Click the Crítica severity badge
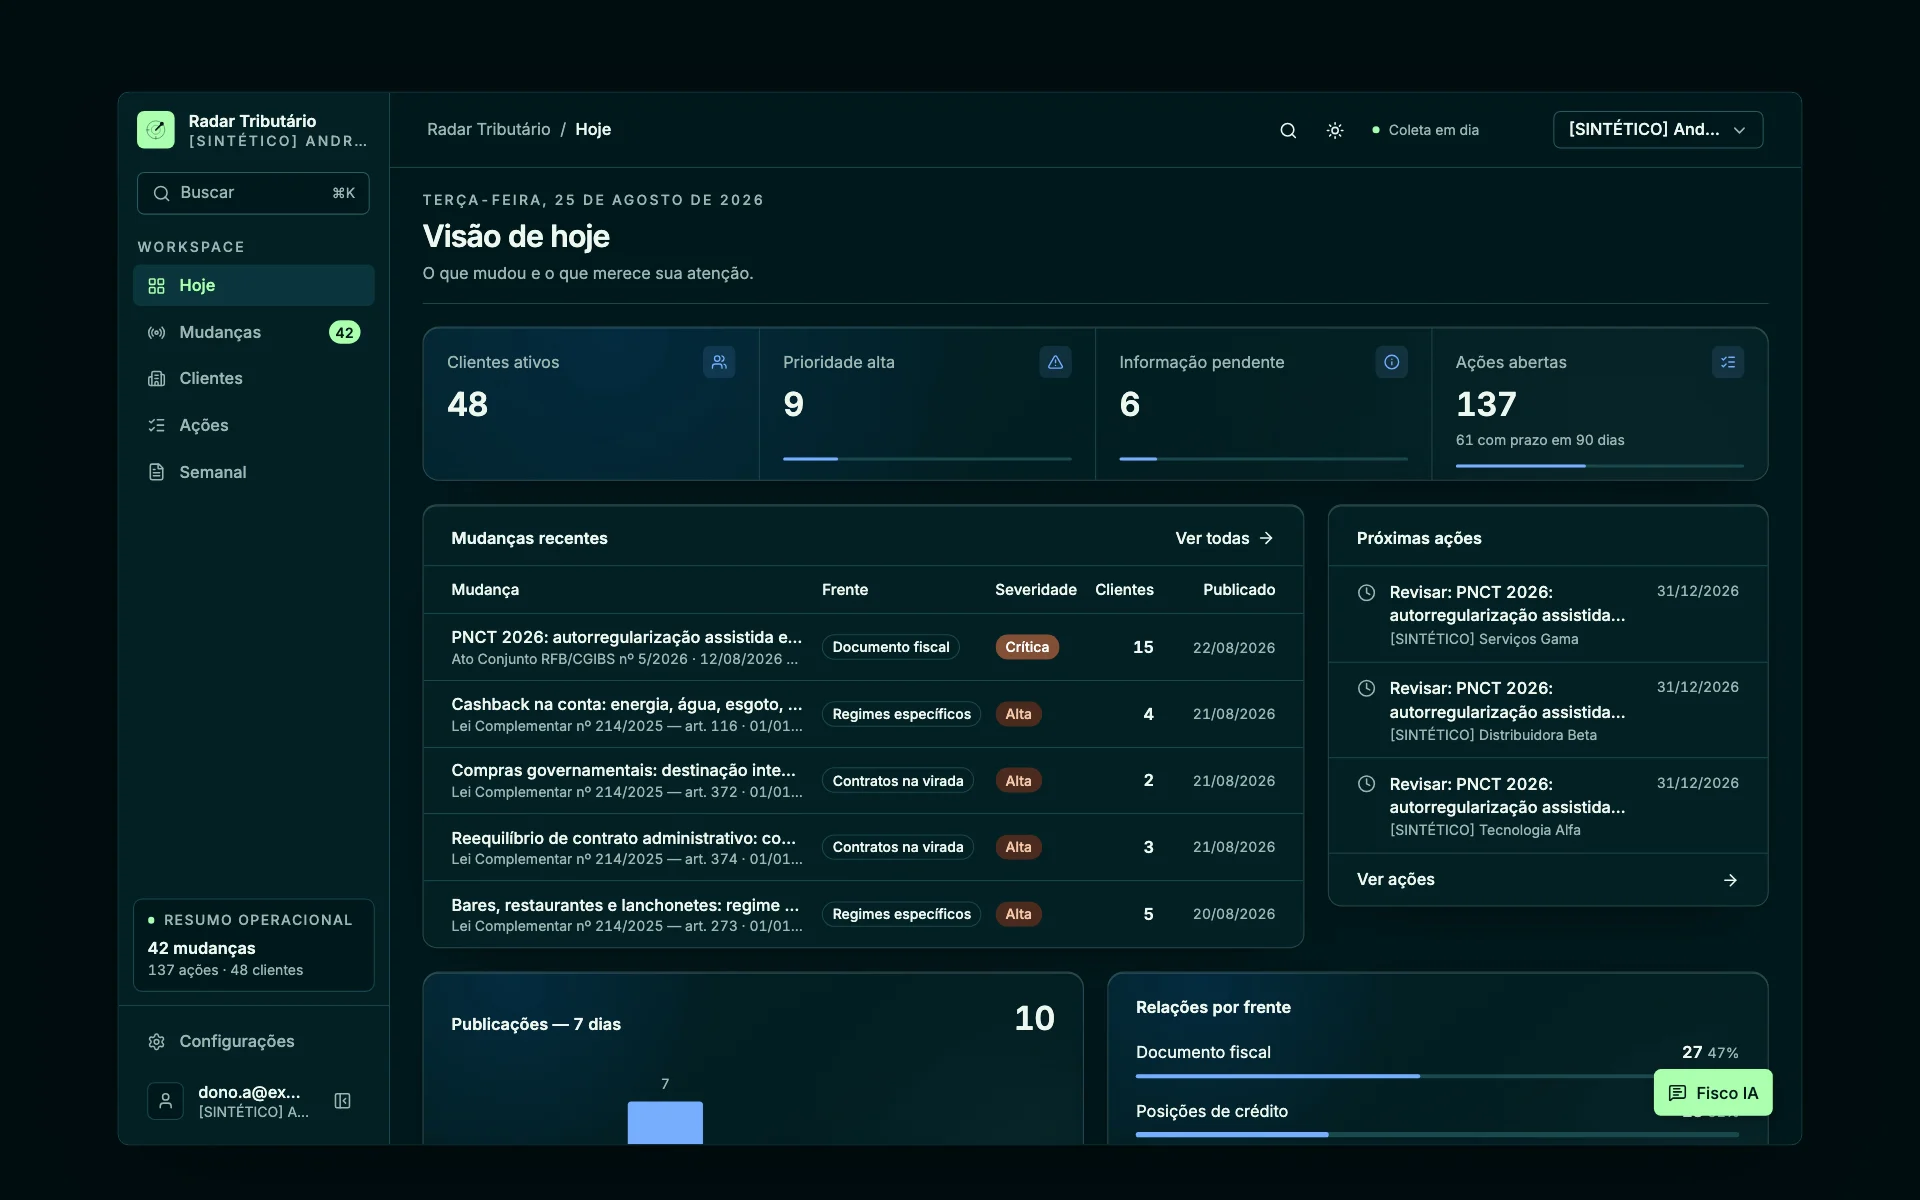The width and height of the screenshot is (1920, 1200). pyautogui.click(x=1026, y=647)
